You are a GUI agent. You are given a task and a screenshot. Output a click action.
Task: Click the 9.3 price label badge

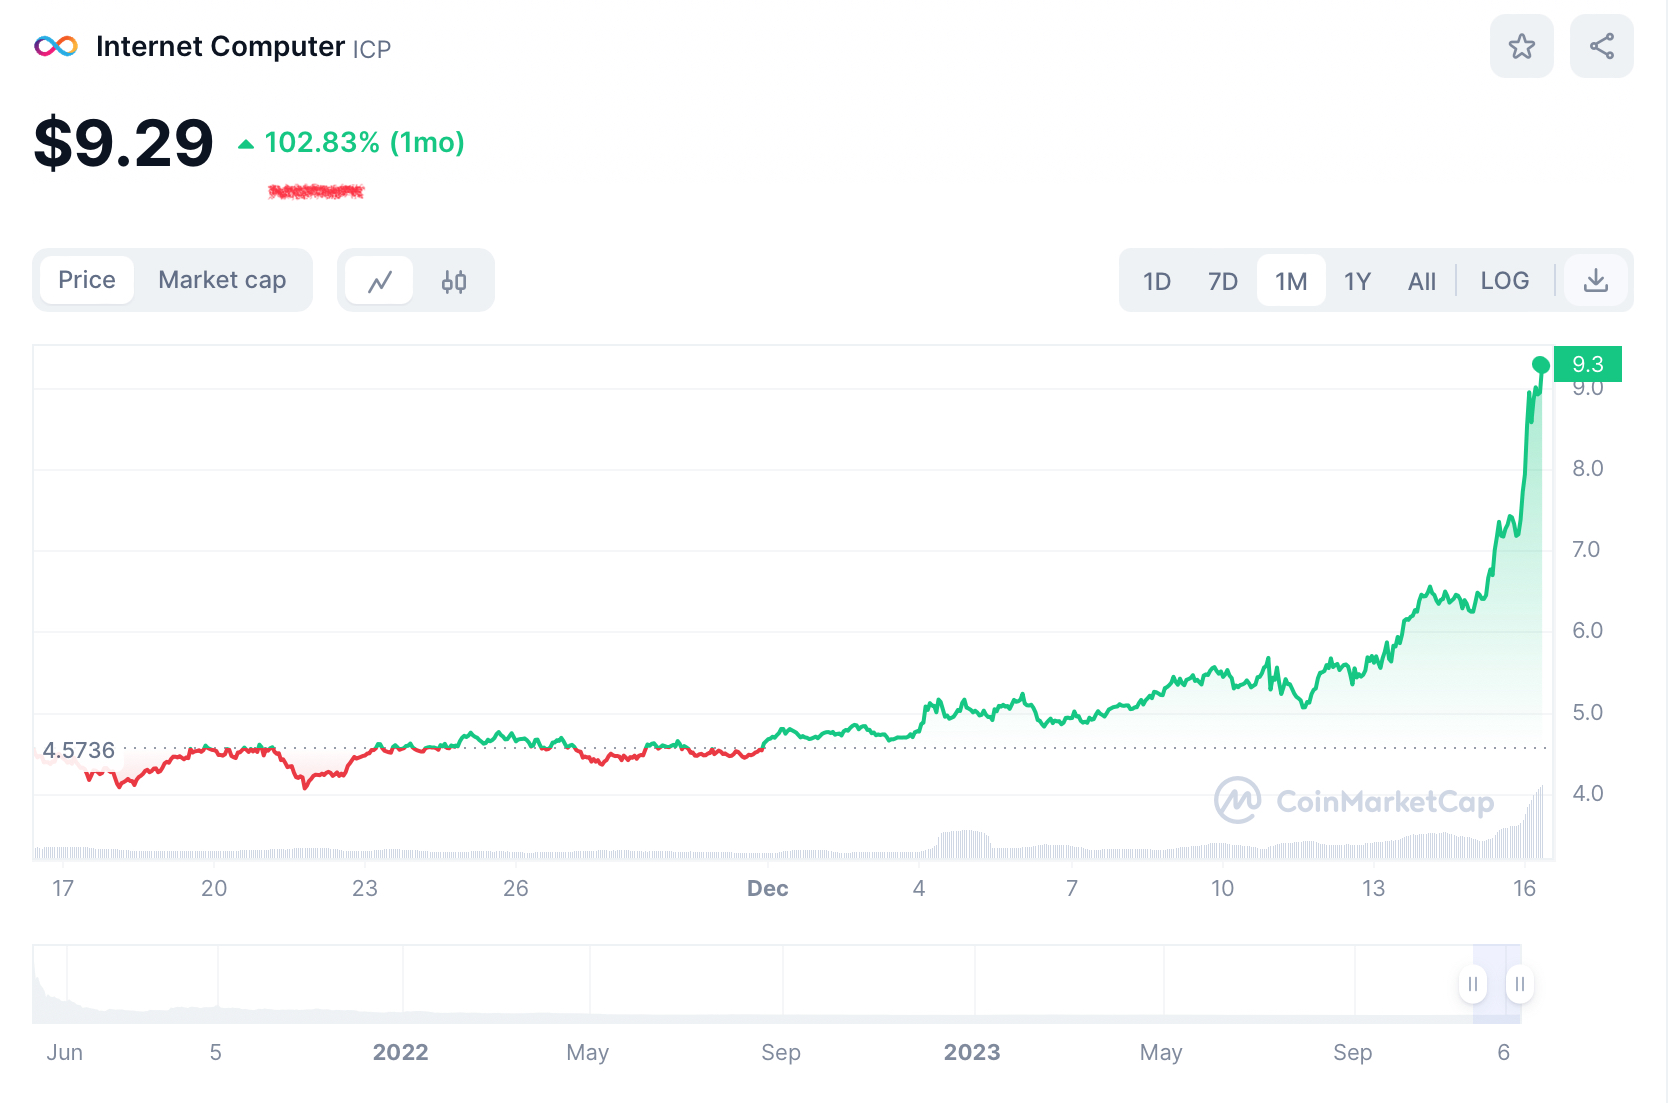(x=1588, y=364)
